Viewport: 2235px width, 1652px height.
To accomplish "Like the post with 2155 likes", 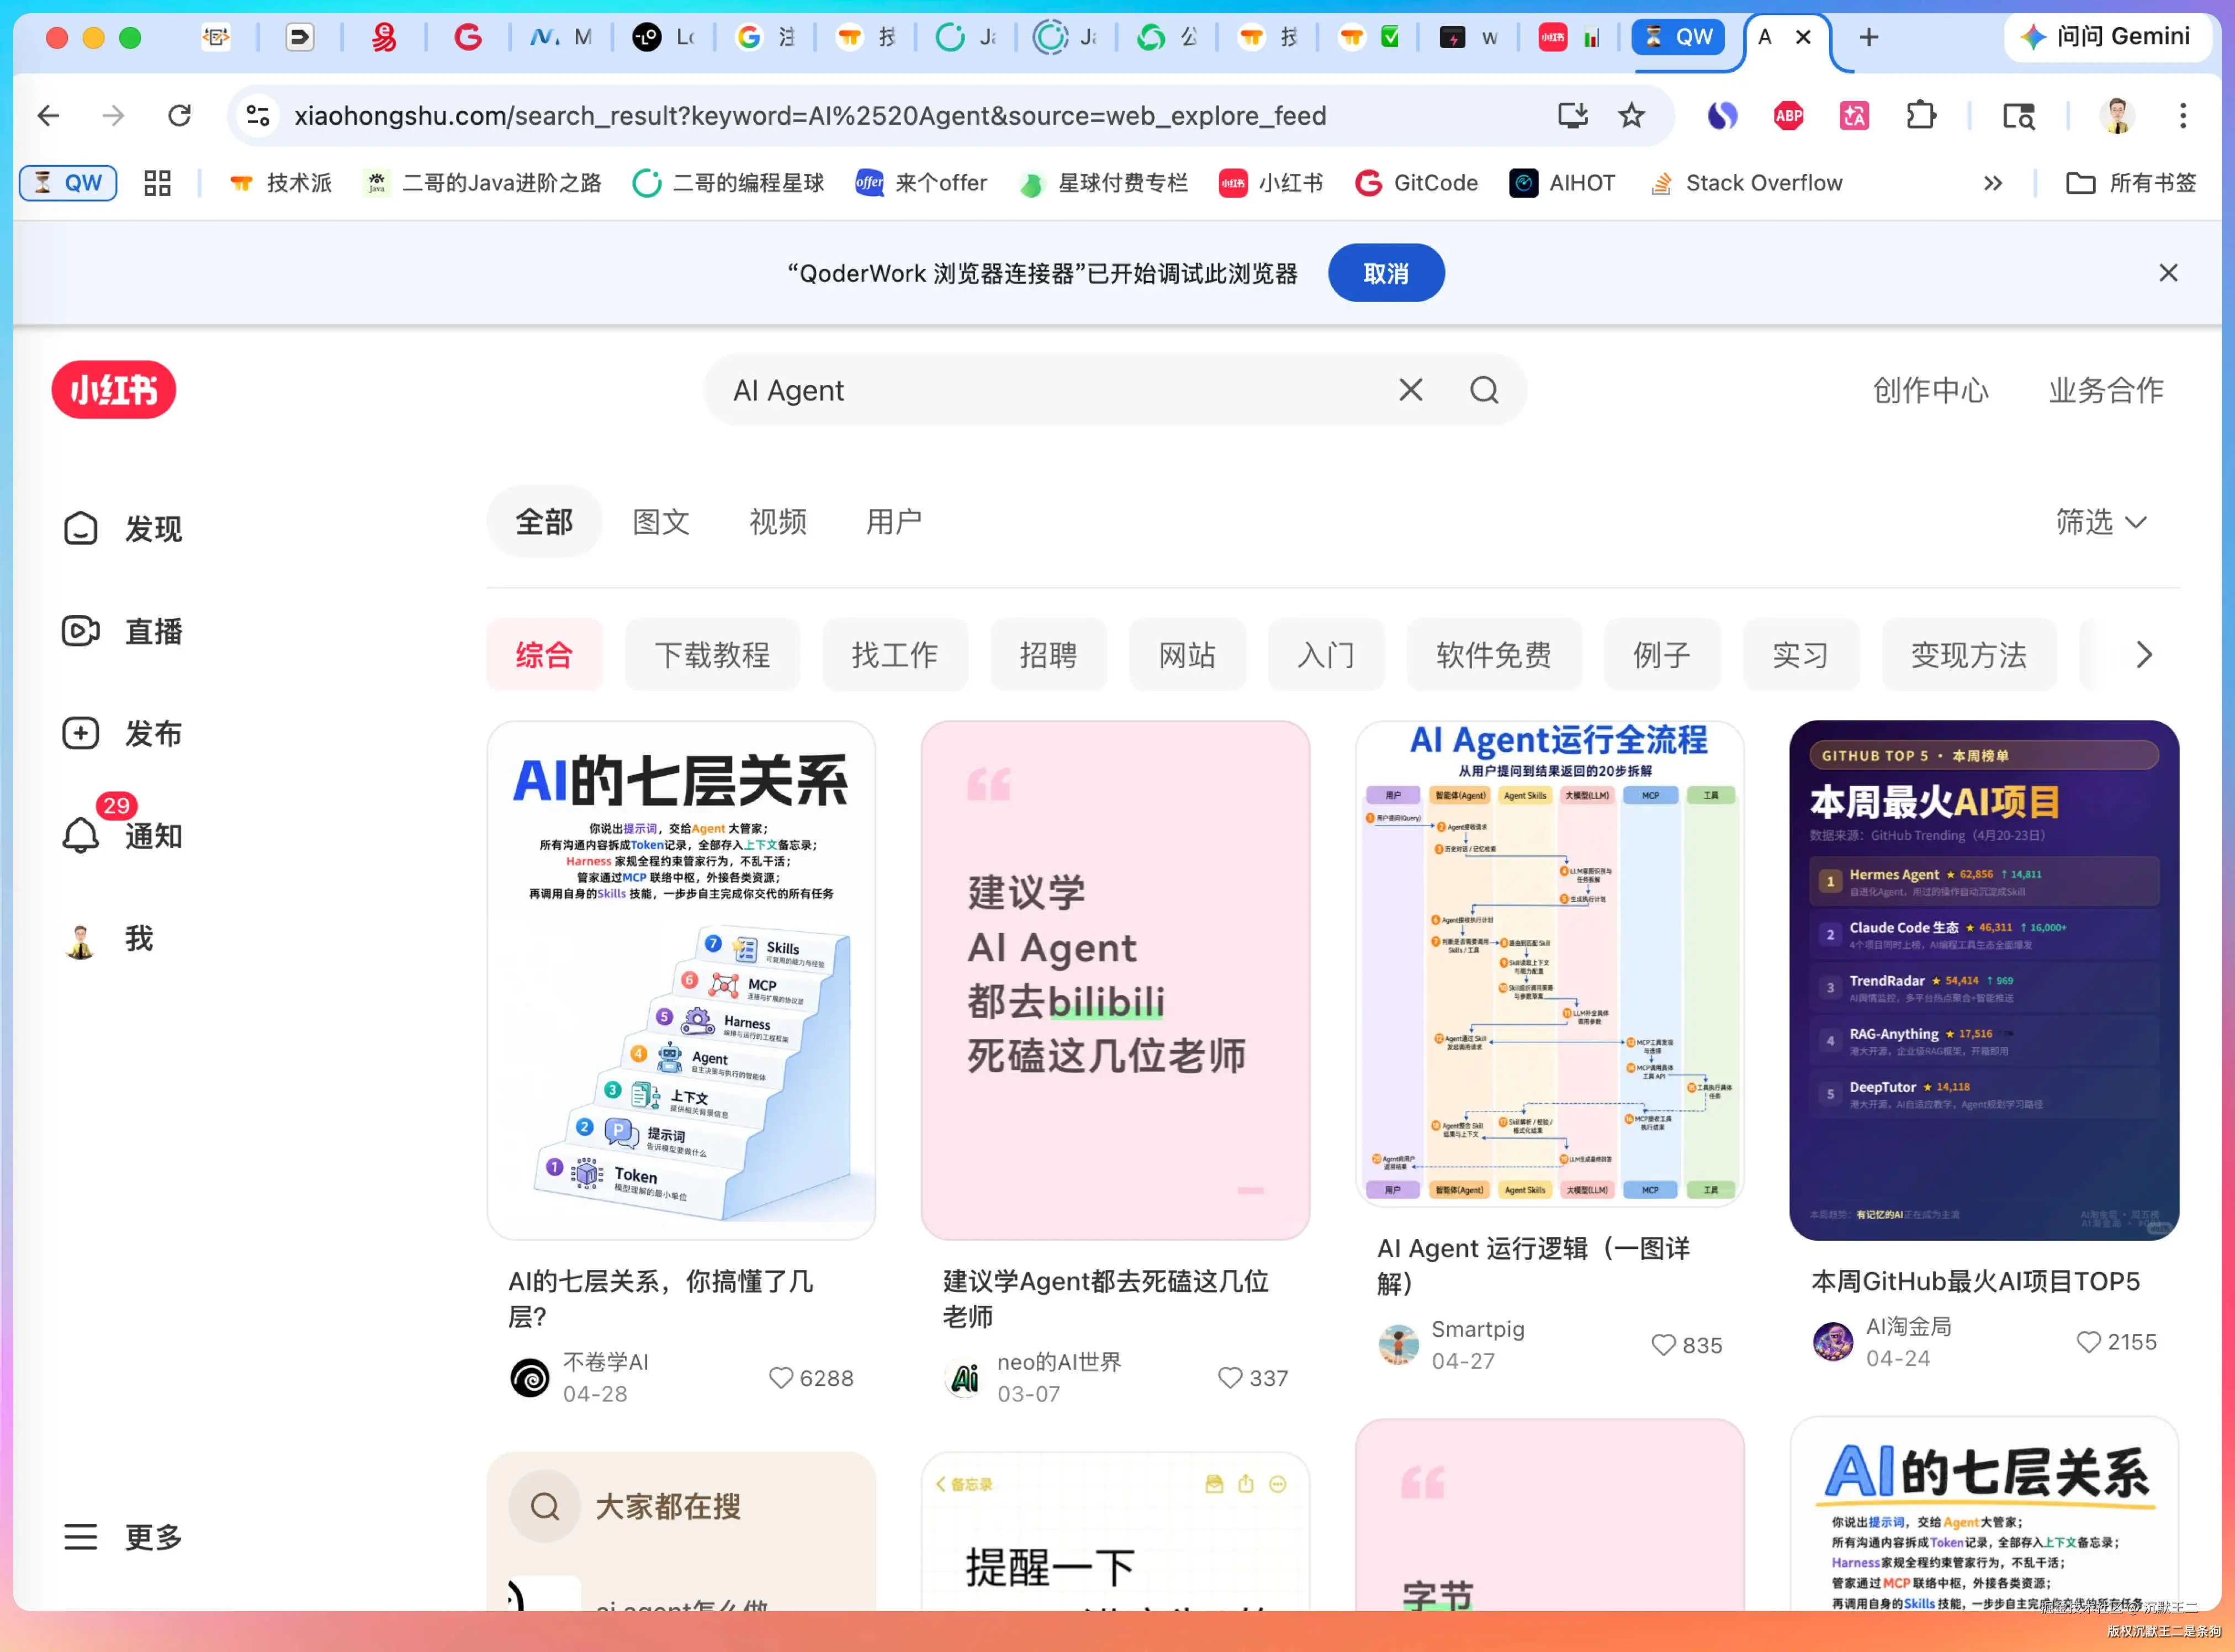I will click(x=2088, y=1342).
